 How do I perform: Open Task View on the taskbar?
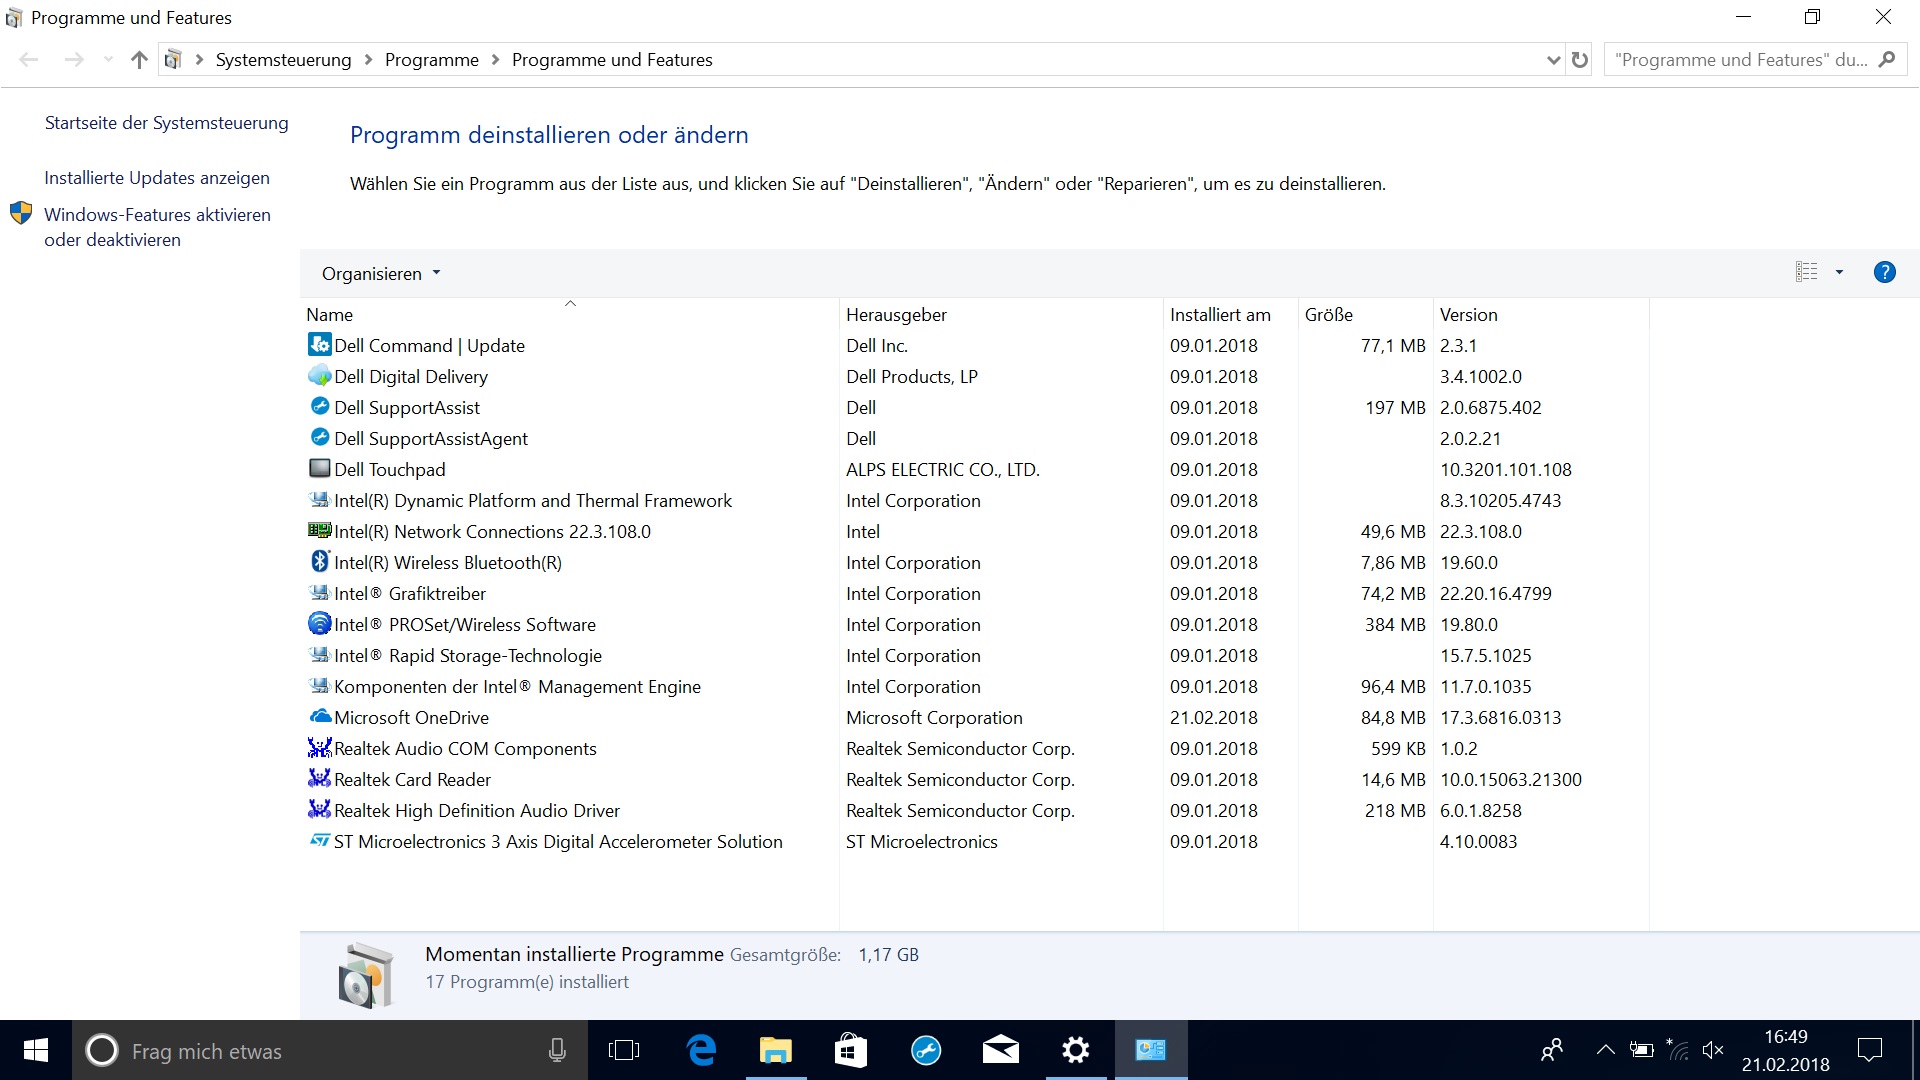pos(624,1050)
